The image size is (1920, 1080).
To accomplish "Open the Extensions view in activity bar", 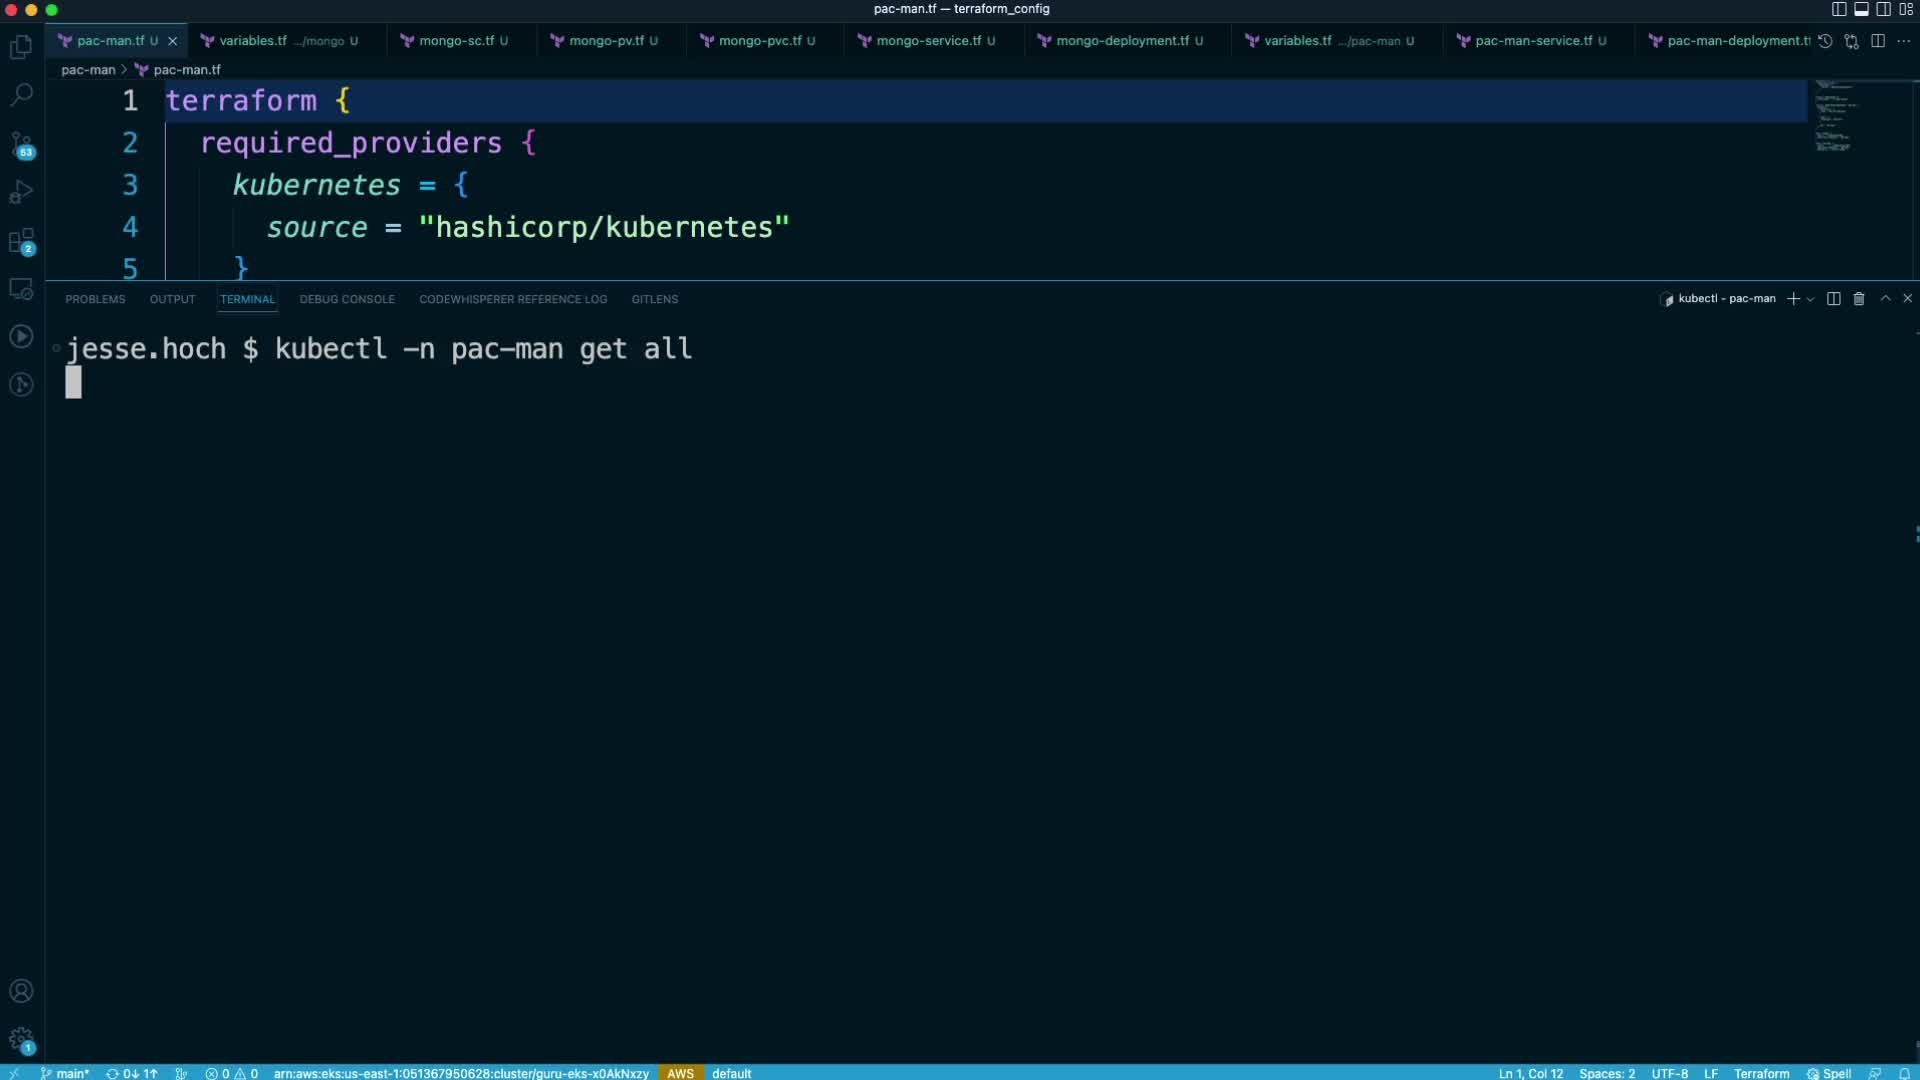I will pyautogui.click(x=21, y=241).
